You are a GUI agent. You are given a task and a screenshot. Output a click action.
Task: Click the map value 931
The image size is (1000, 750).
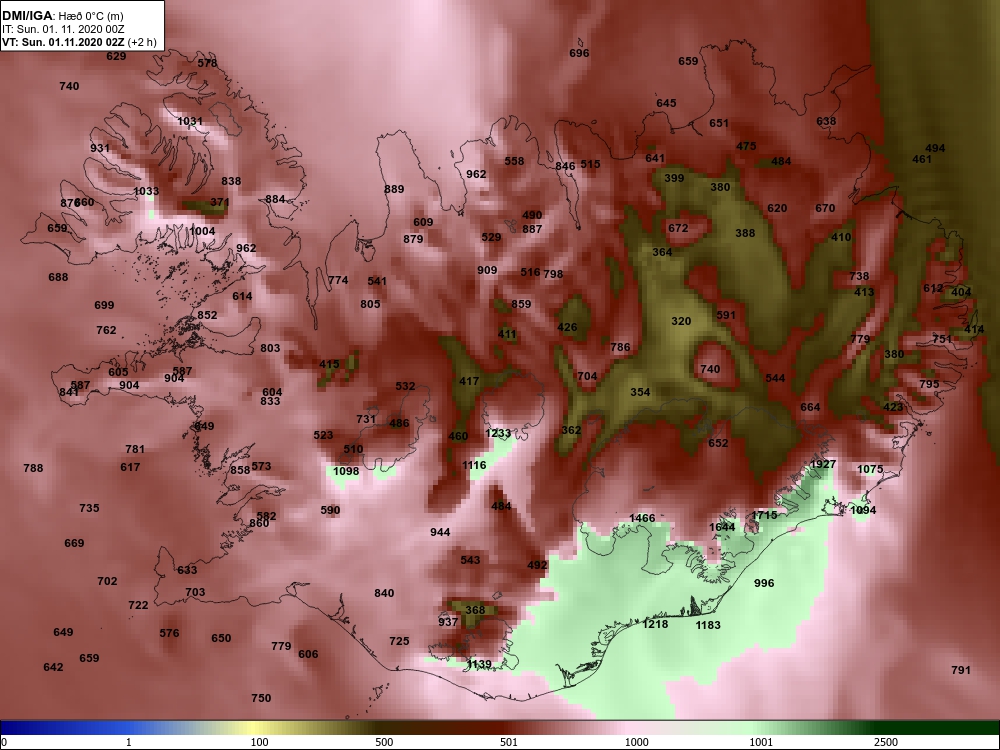(100, 148)
